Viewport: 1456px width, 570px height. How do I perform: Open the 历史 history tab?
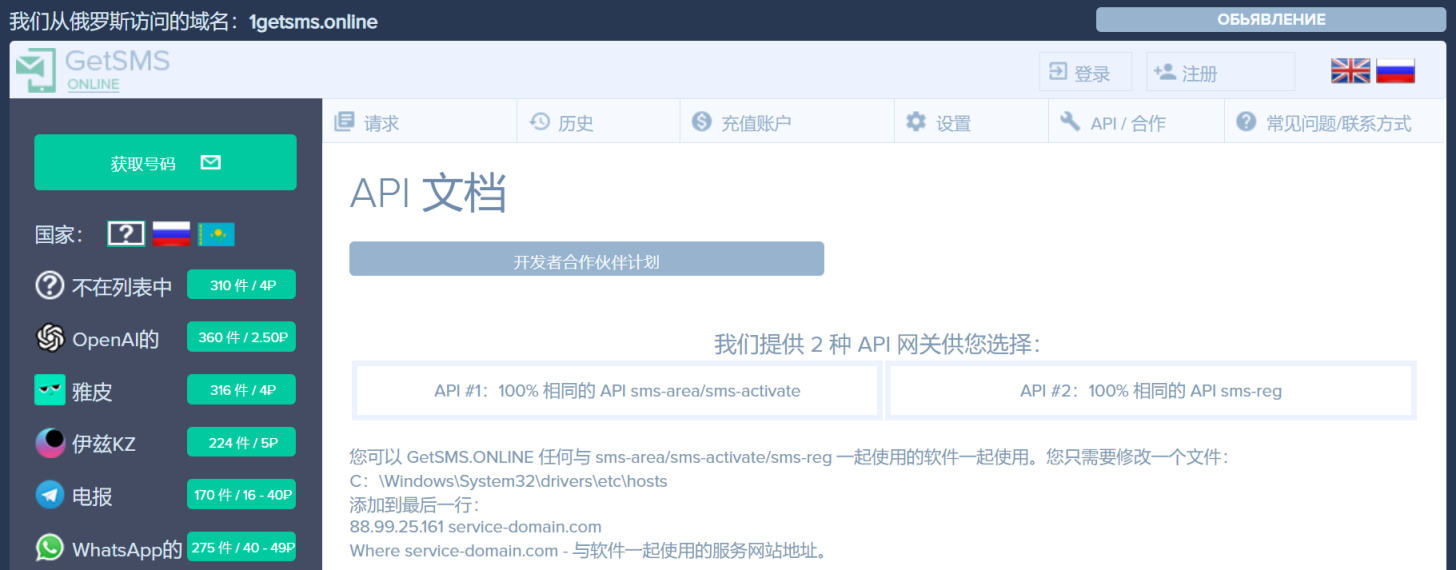562,123
